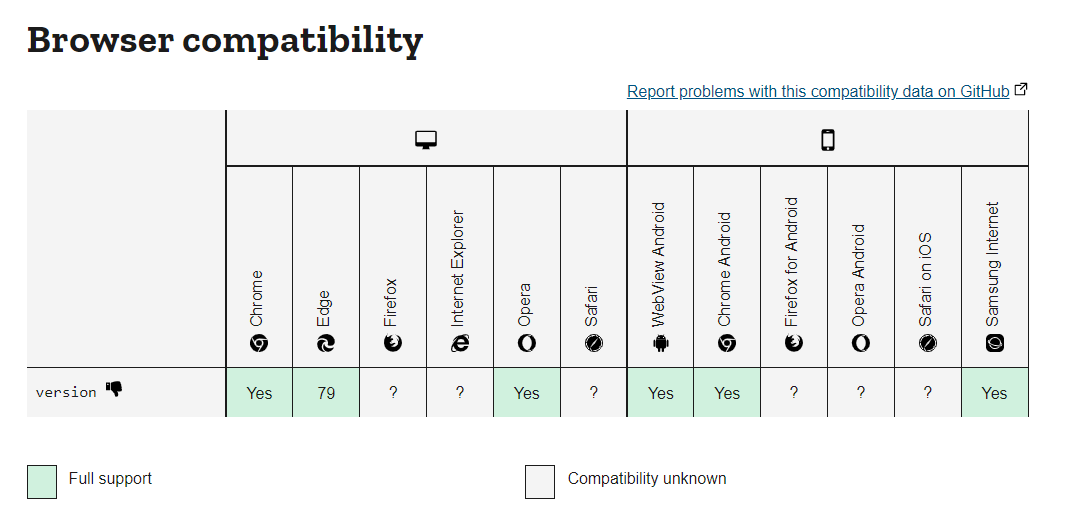Image resolution: width=1088 pixels, height=521 pixels.
Task: Click the Compatibility unknown legend swatch
Action: (540, 481)
